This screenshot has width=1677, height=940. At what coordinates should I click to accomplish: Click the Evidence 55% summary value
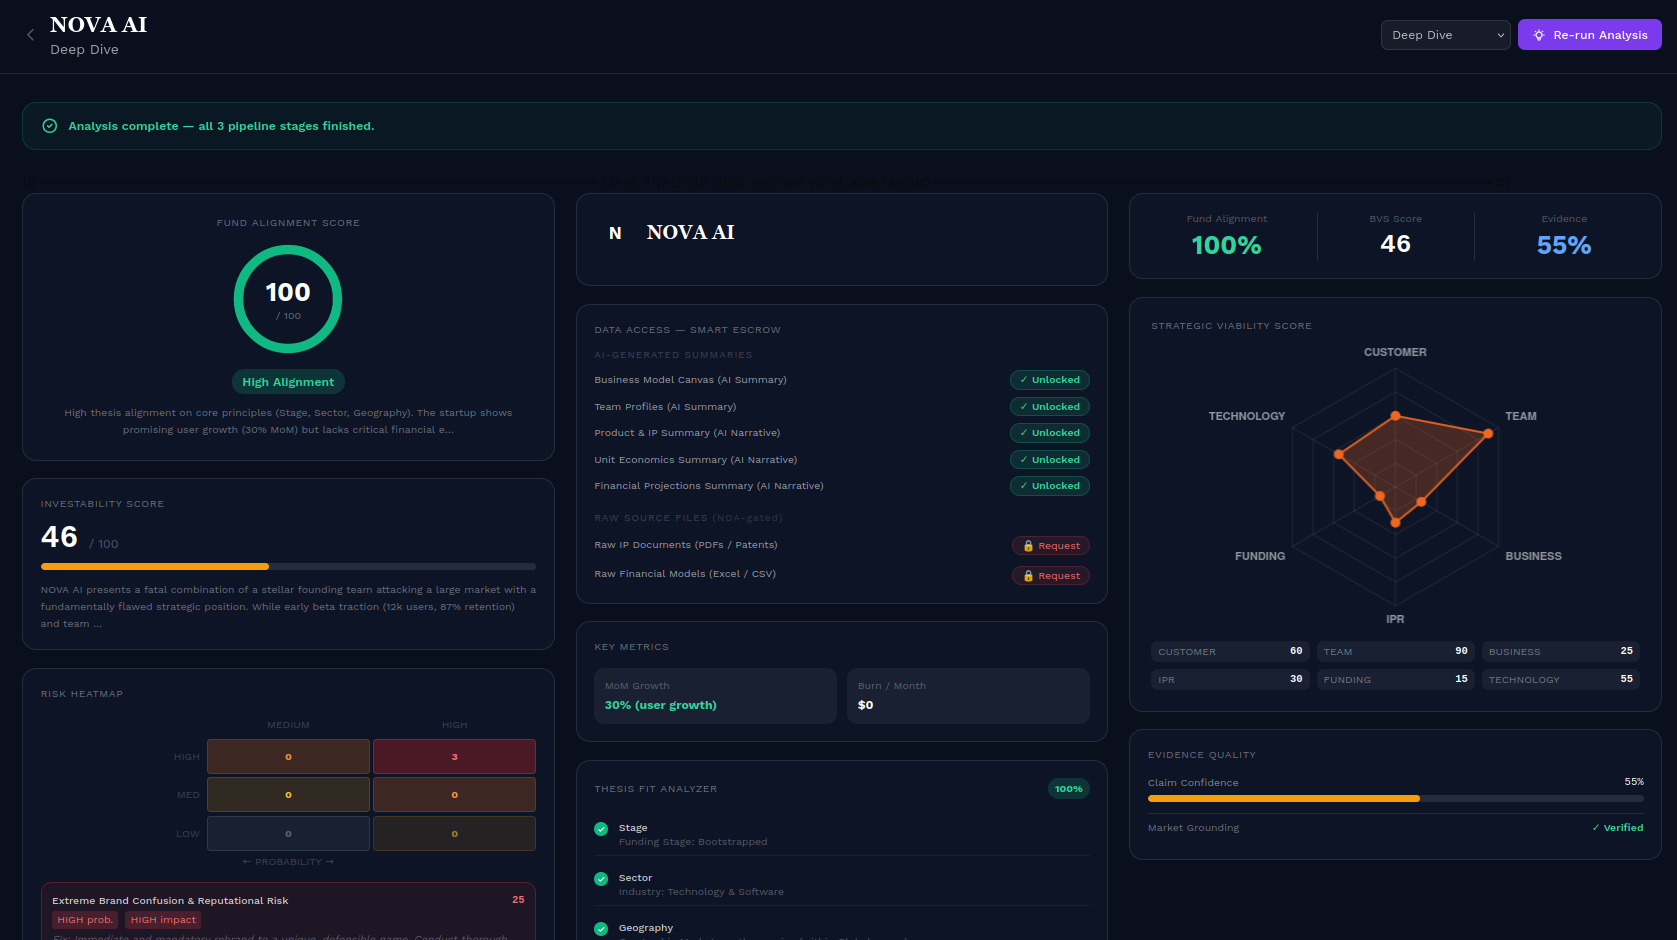coord(1564,245)
